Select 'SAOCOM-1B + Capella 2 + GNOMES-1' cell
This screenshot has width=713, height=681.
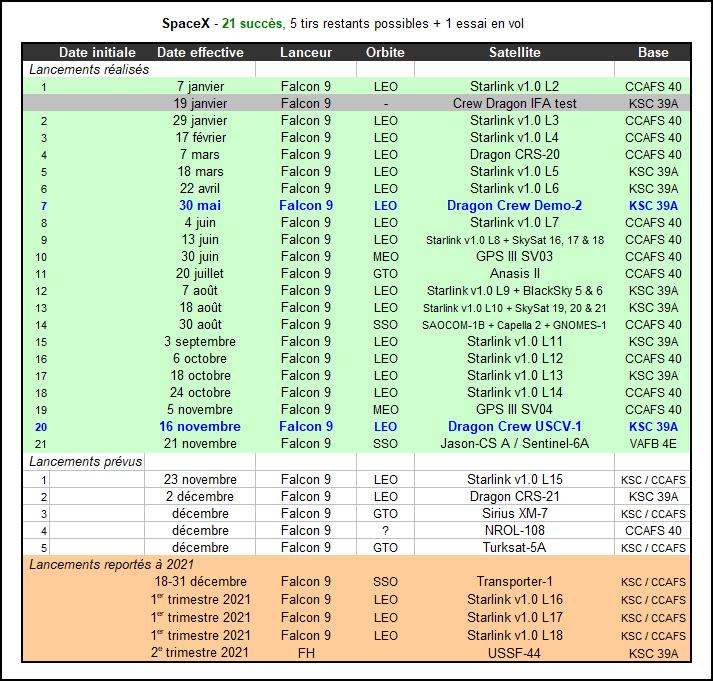click(x=514, y=325)
